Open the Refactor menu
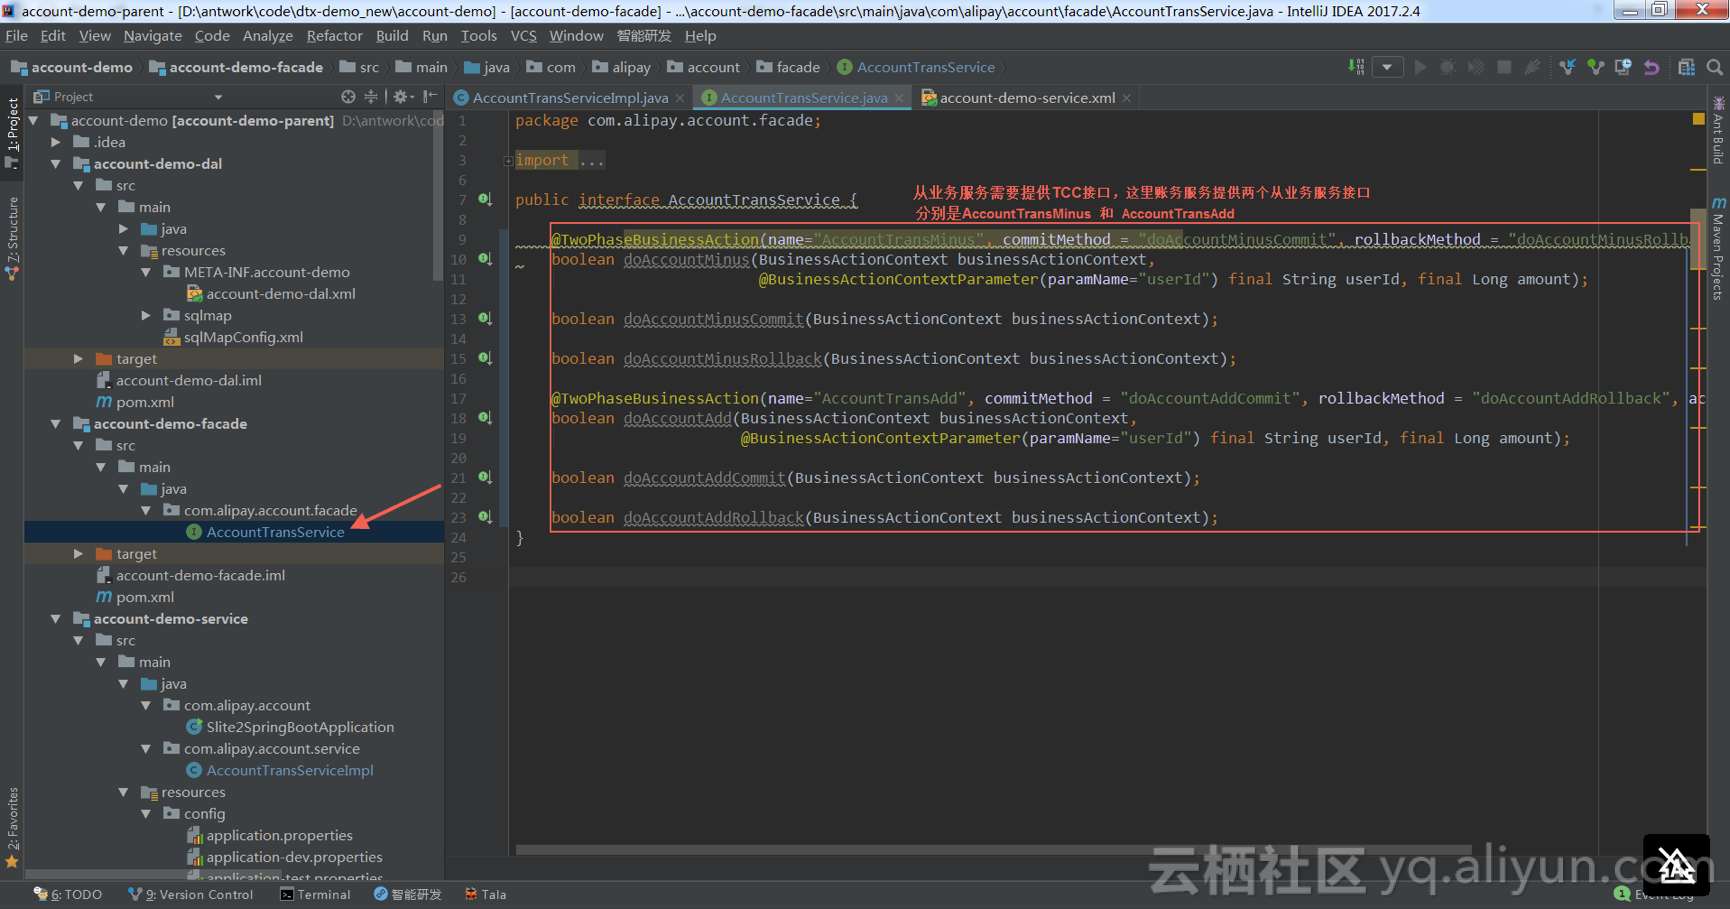This screenshot has height=909, width=1730. 334,36
